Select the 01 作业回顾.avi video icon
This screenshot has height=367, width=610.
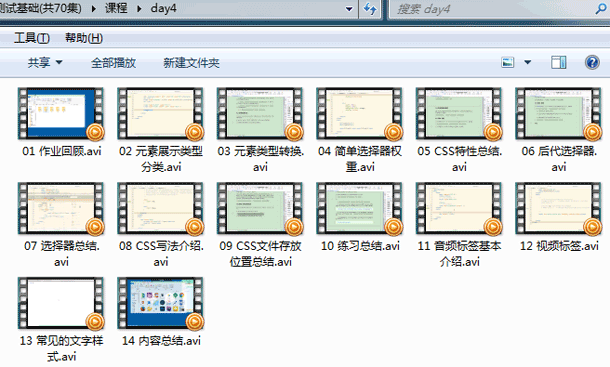click(x=61, y=113)
